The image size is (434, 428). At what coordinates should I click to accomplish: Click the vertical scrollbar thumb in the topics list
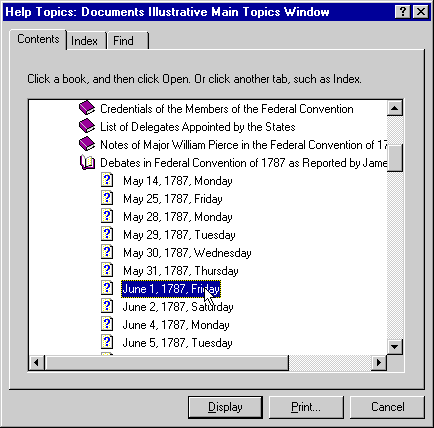tap(395, 158)
